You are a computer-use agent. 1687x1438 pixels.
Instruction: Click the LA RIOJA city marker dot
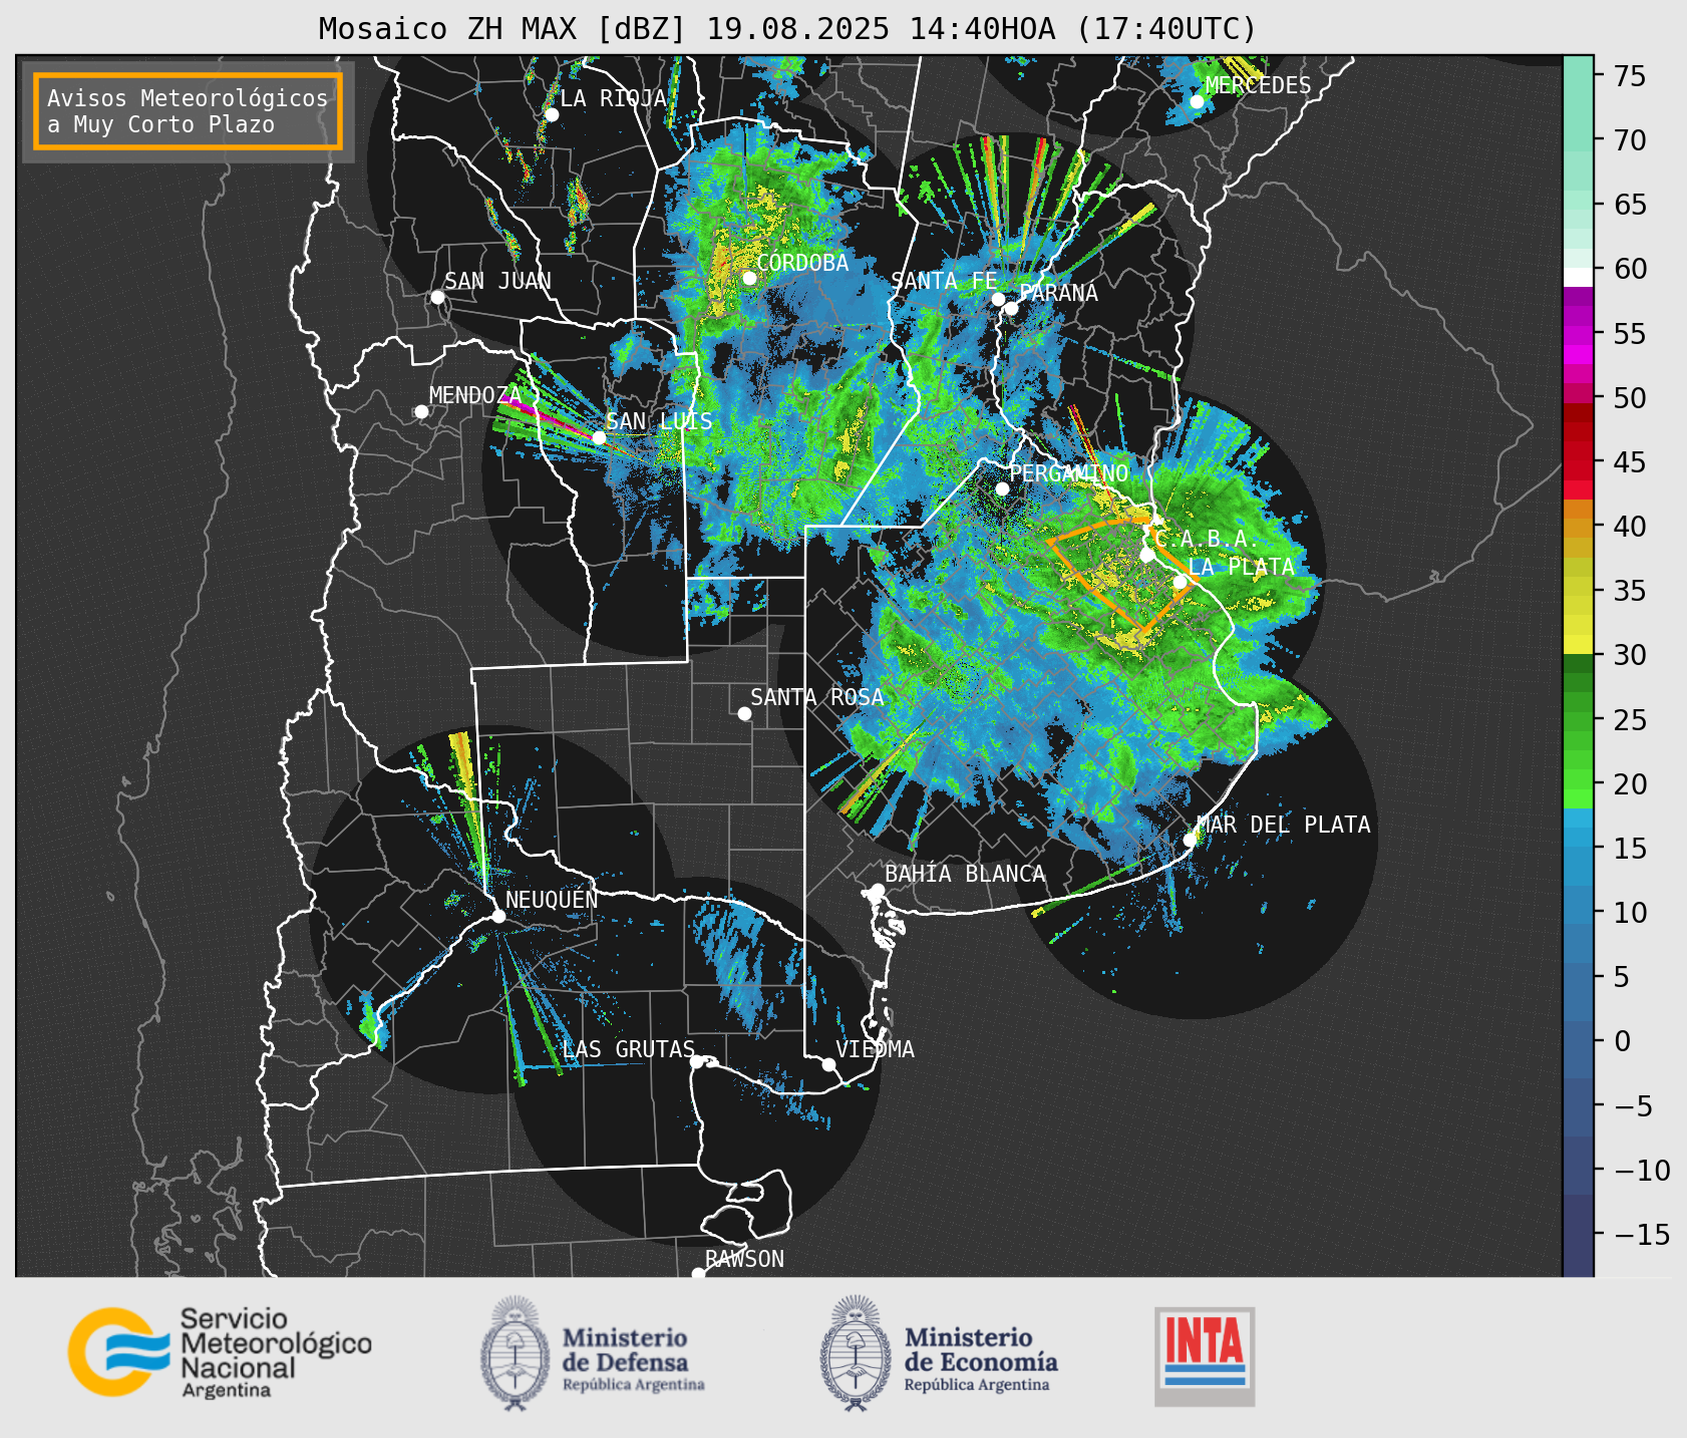click(x=551, y=115)
